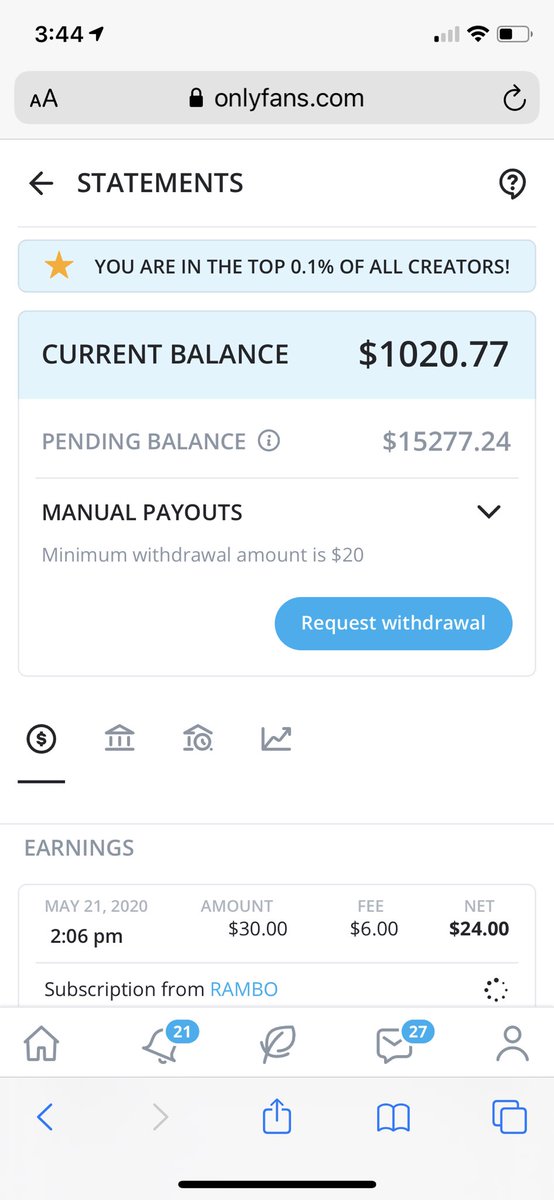Open the help question mark icon
Viewport: 554px width, 1200px height.
tap(512, 184)
